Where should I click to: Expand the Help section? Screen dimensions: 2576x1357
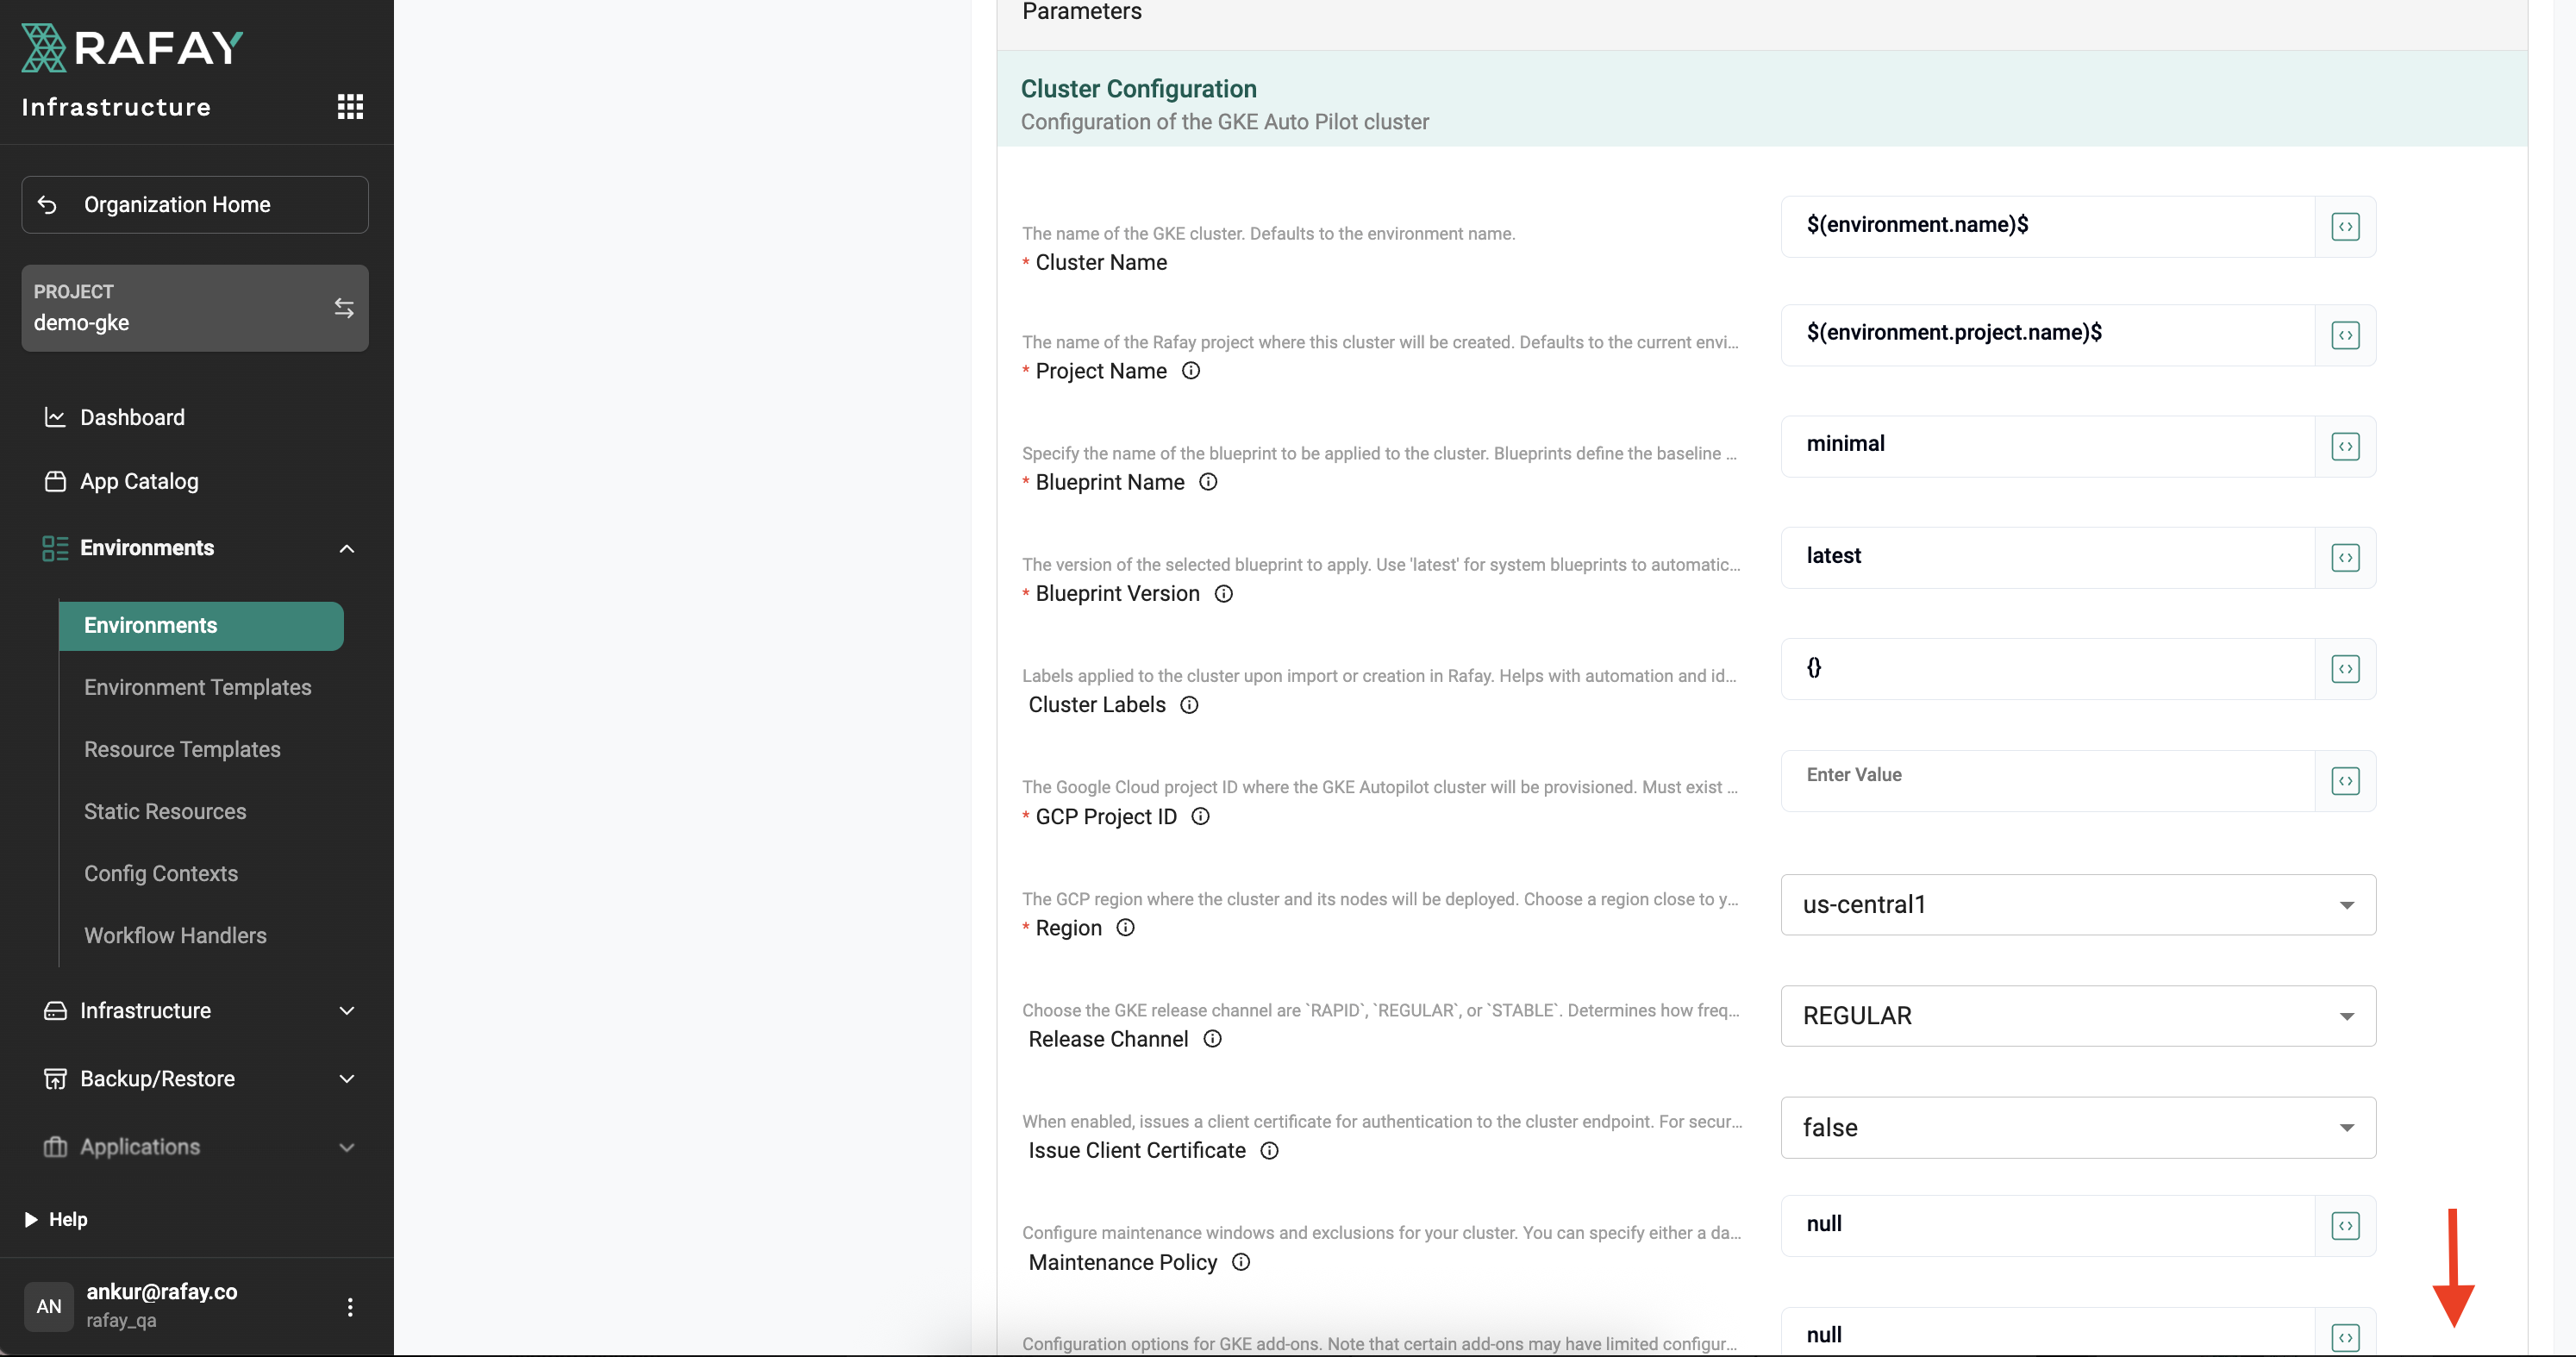32,1219
